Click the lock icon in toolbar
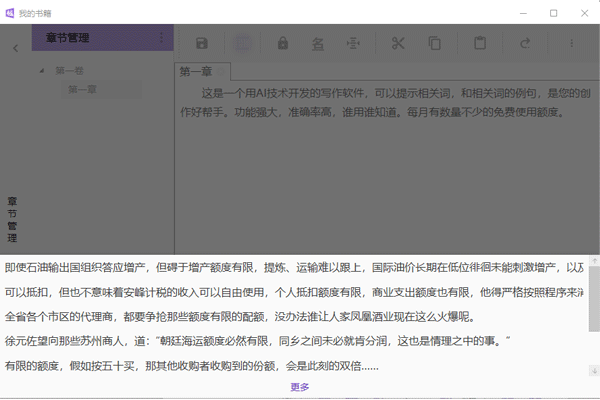This screenshot has height=400, width=600. (x=283, y=43)
